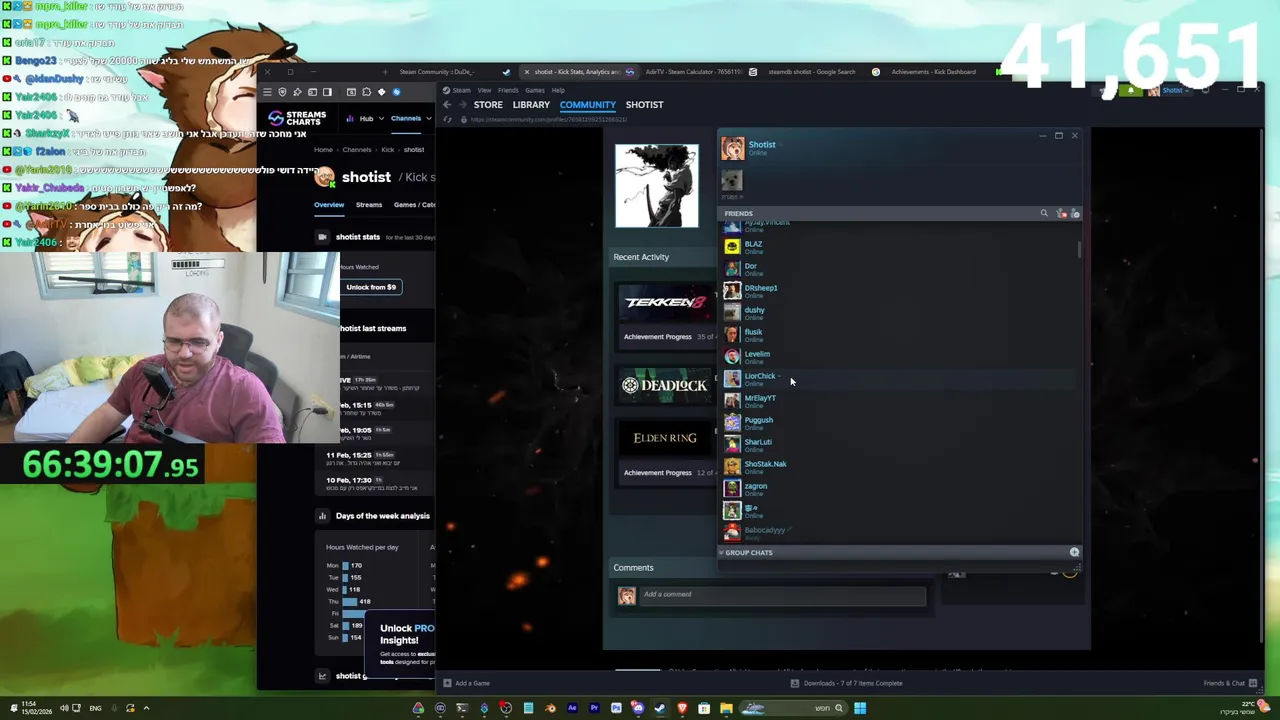Viewport: 1280px width, 720px height.
Task: Open Steam from the taskbar
Action: pyautogui.click(x=660, y=708)
